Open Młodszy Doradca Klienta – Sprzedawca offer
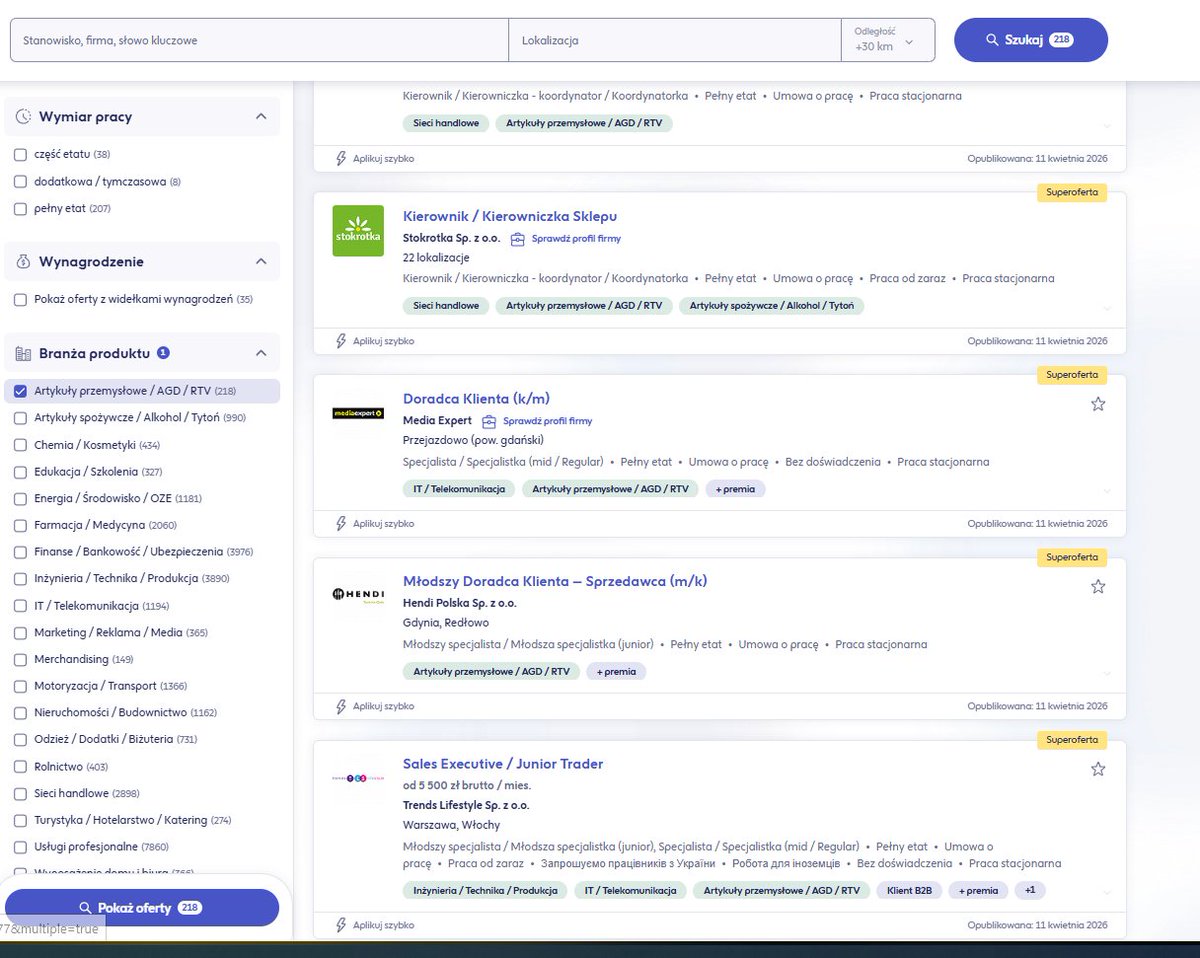This screenshot has width=1200, height=958. tap(555, 581)
